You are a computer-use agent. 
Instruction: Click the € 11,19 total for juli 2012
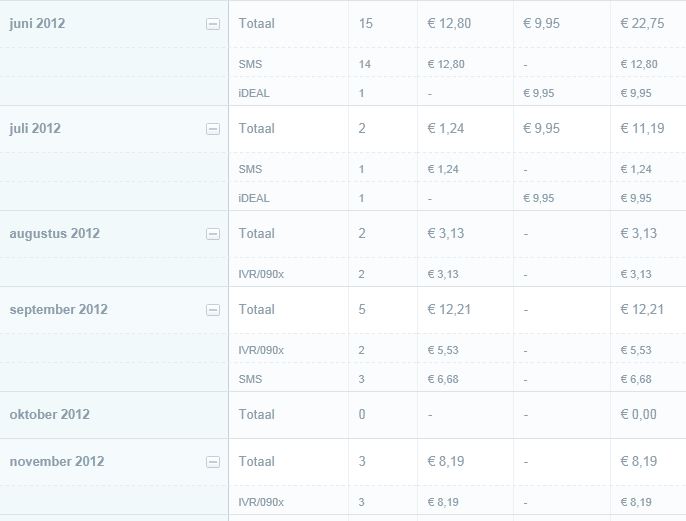coord(642,128)
